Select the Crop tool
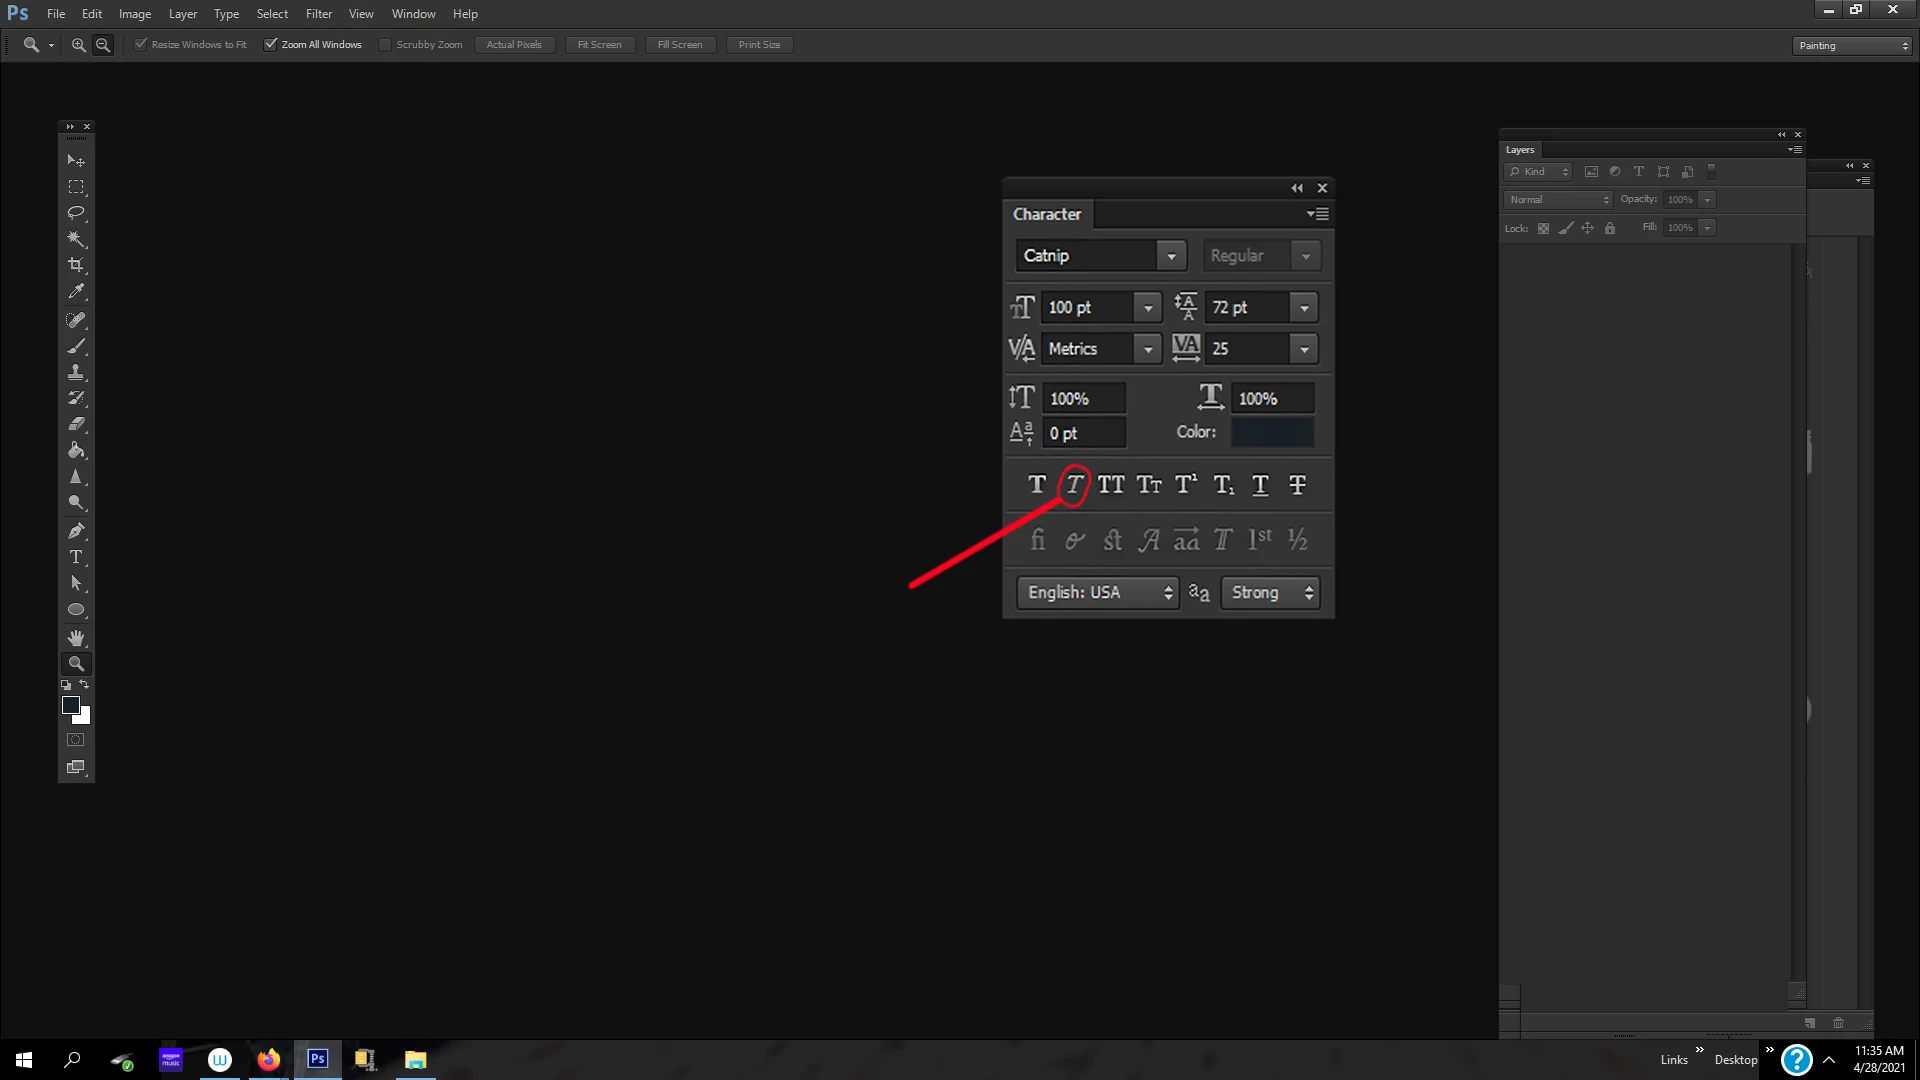This screenshot has height=1080, width=1920. [76, 265]
